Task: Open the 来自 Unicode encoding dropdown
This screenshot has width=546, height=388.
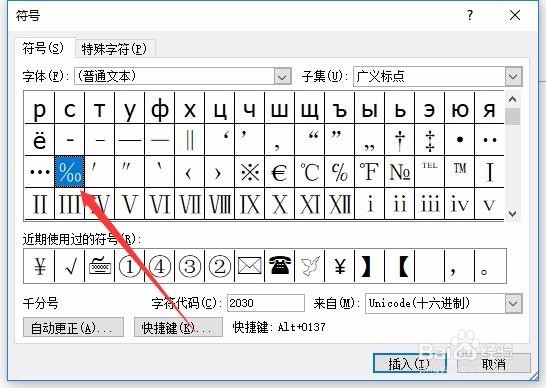Action: (513, 303)
